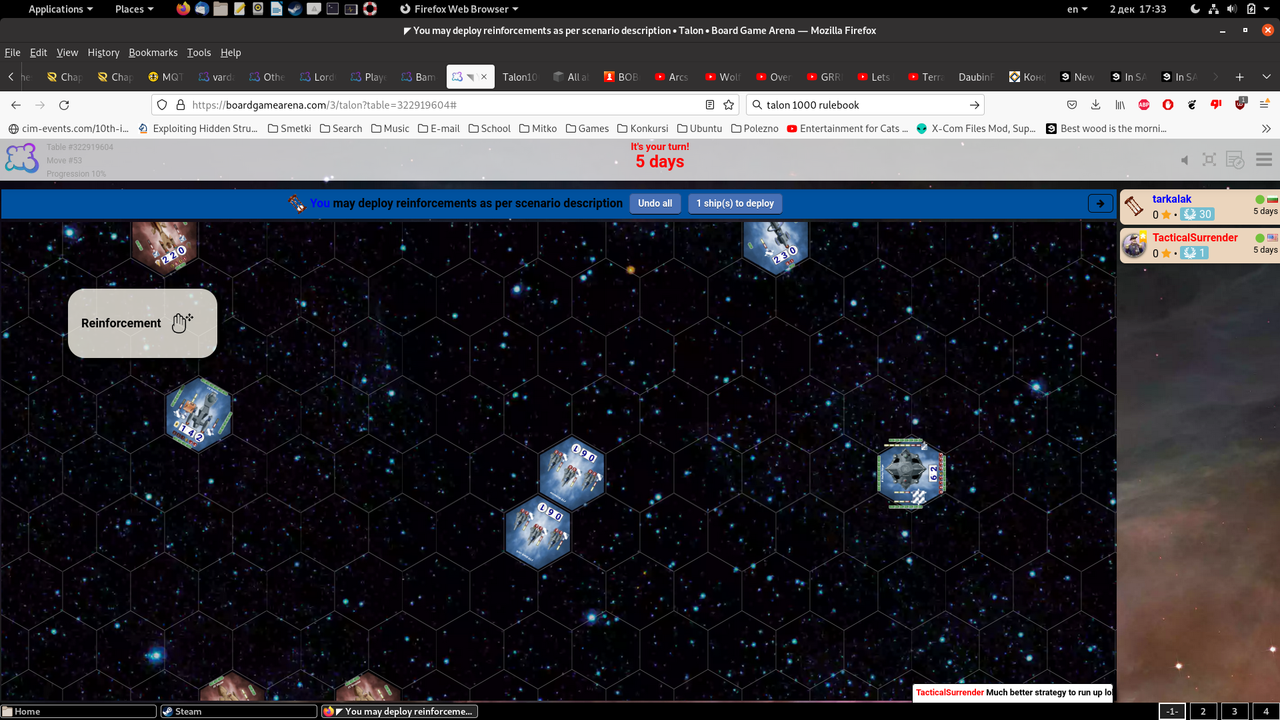Select the ship token labeled 142
The image size is (1280, 720).
199,414
